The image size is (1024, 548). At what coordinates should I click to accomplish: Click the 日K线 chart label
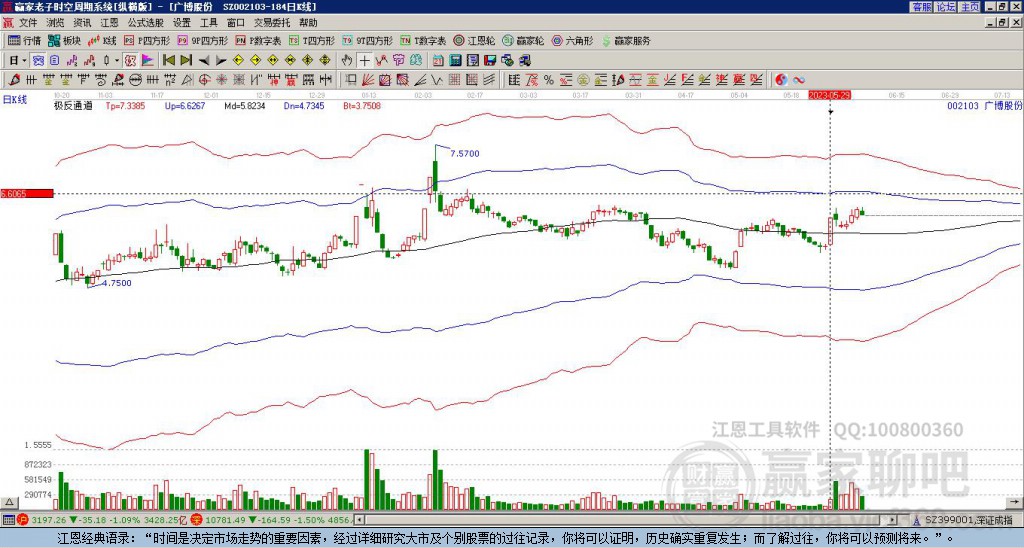pyautogui.click(x=15, y=100)
